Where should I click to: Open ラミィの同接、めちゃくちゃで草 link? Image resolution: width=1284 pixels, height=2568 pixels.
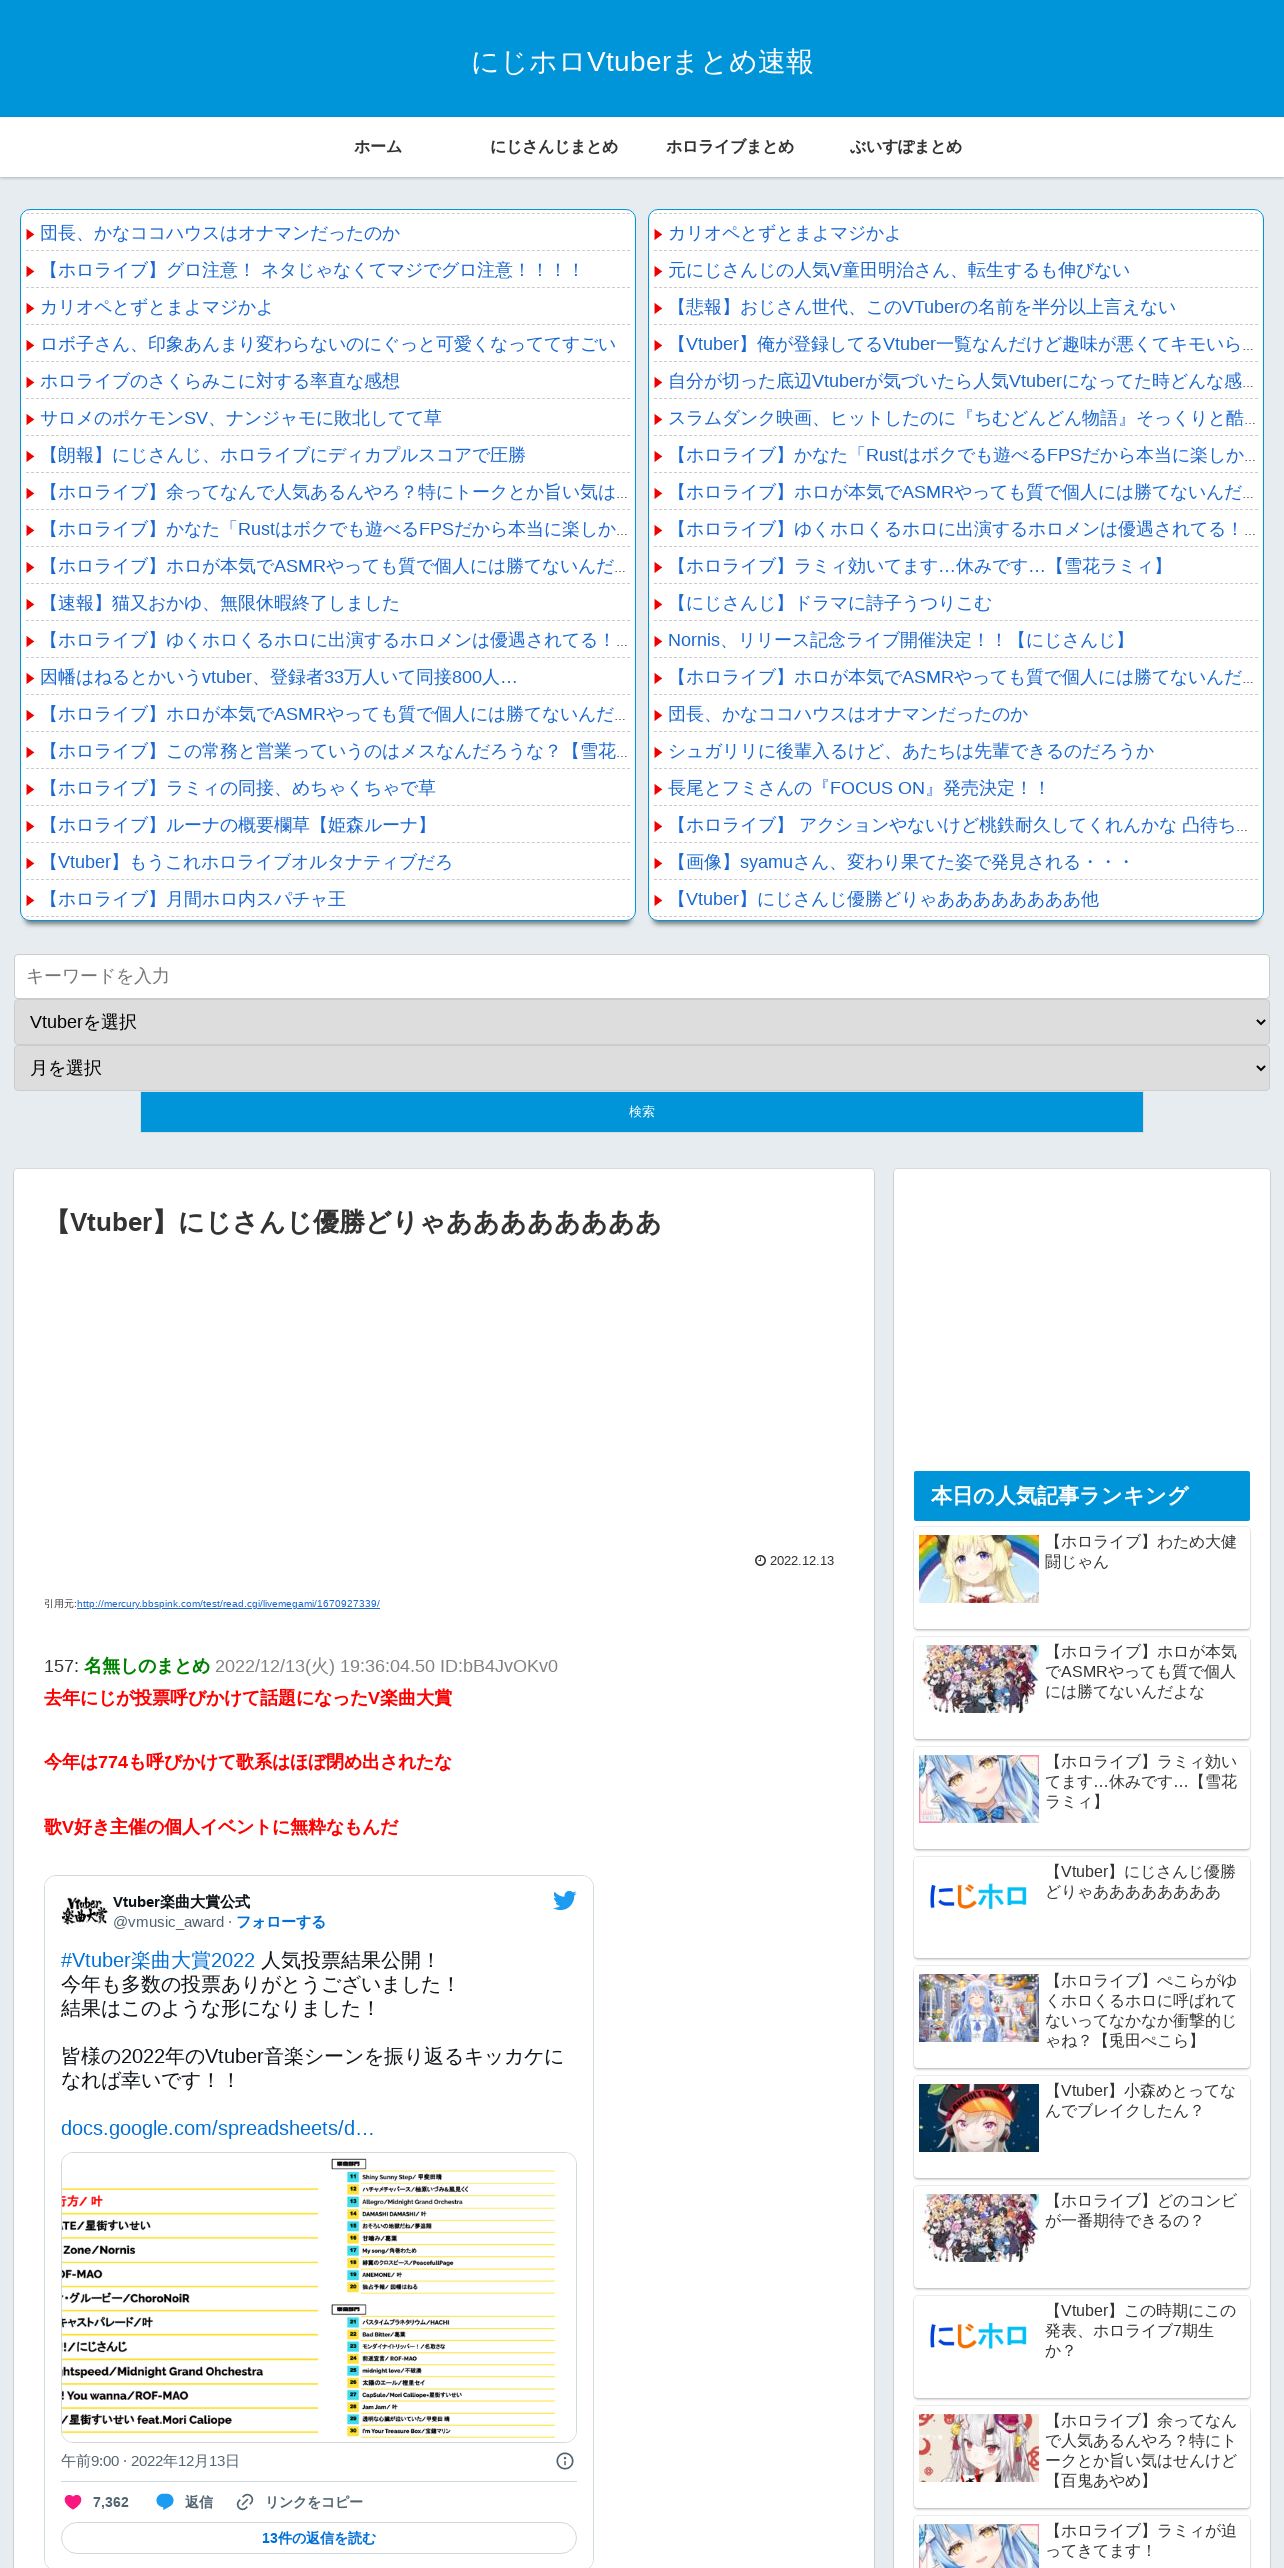pyautogui.click(x=238, y=788)
